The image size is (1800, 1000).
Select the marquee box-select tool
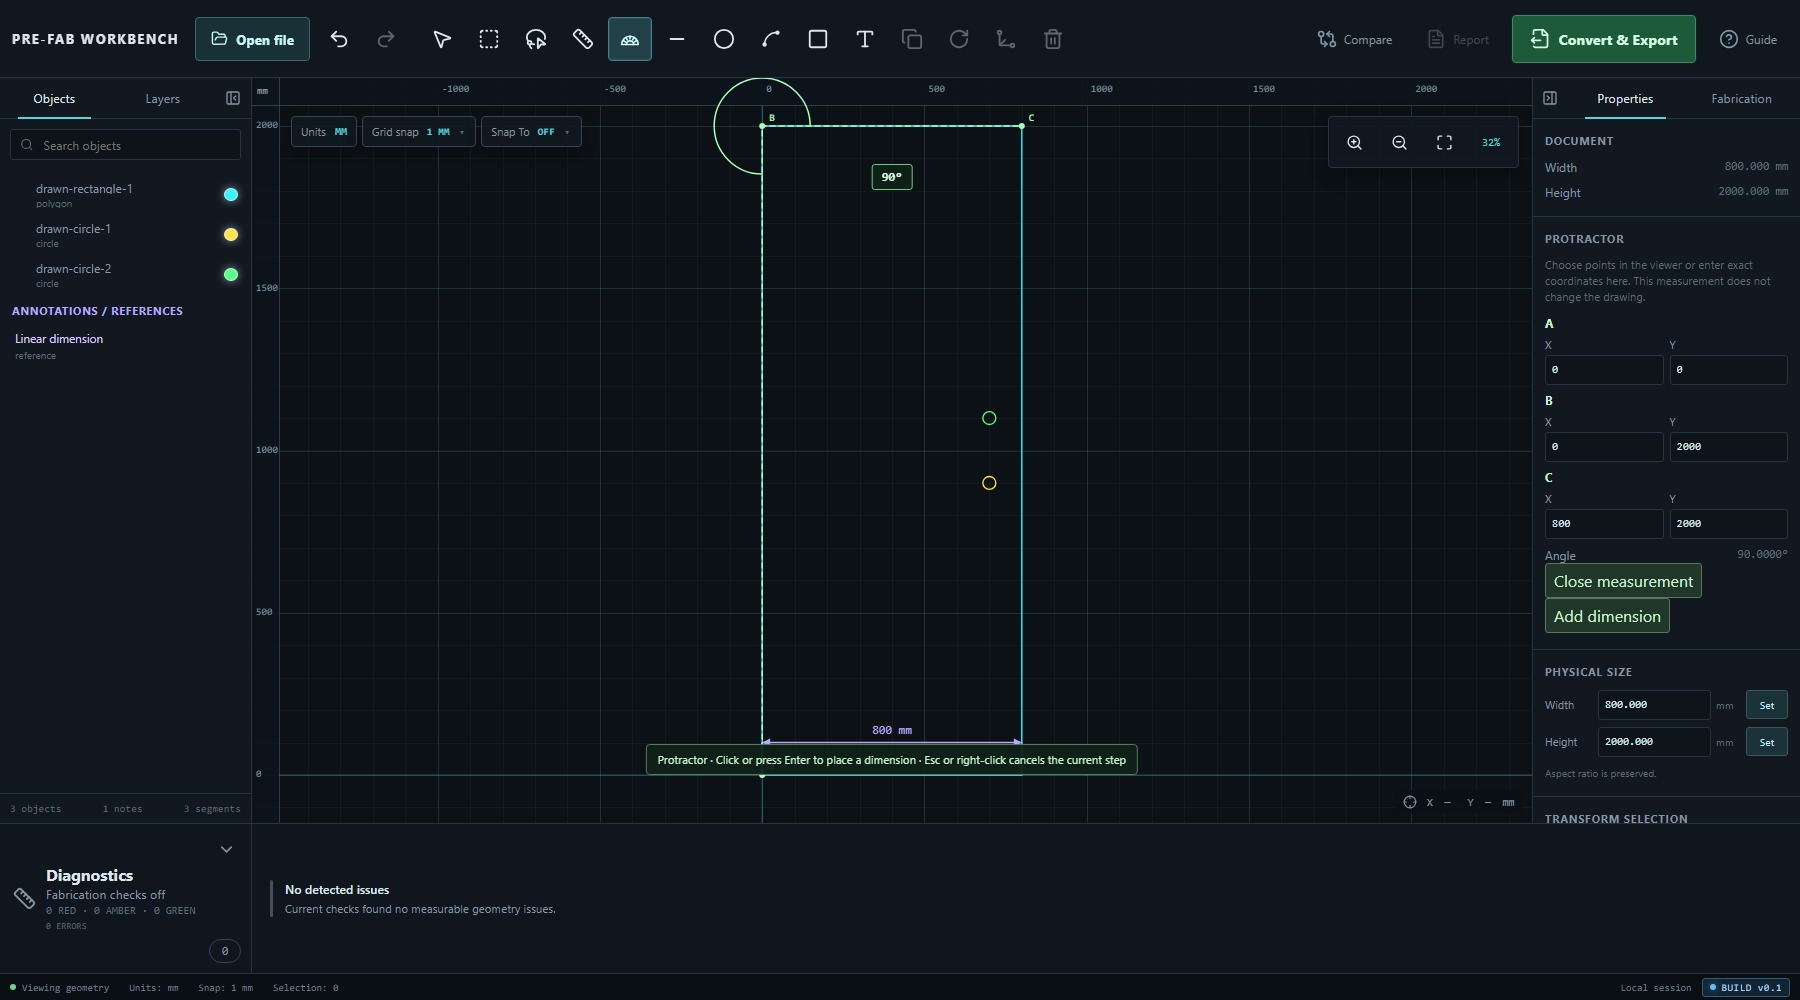point(489,39)
